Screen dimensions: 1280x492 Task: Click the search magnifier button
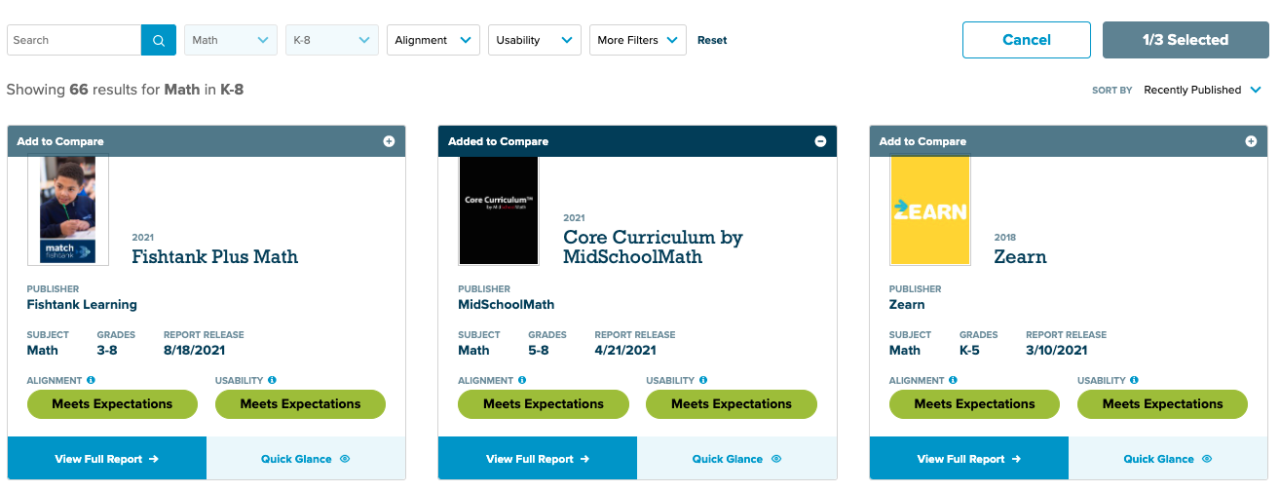[x=158, y=40]
